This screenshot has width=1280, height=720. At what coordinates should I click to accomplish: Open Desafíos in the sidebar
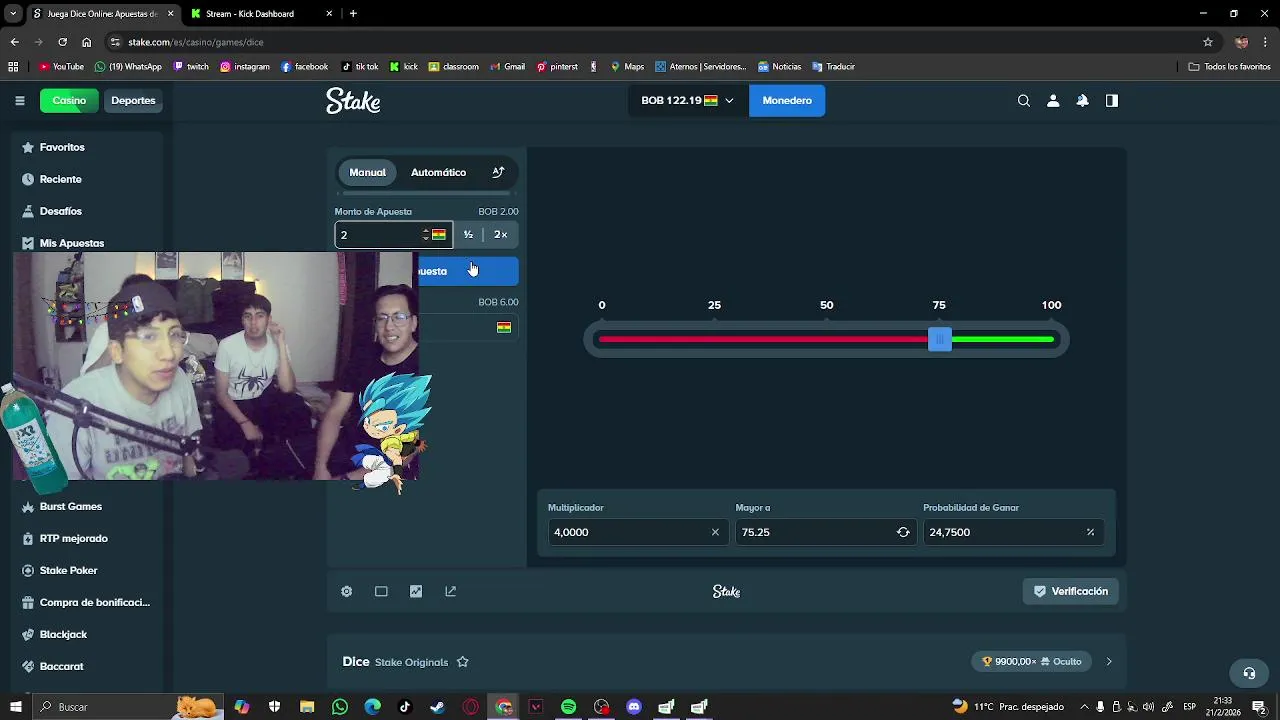point(85,211)
